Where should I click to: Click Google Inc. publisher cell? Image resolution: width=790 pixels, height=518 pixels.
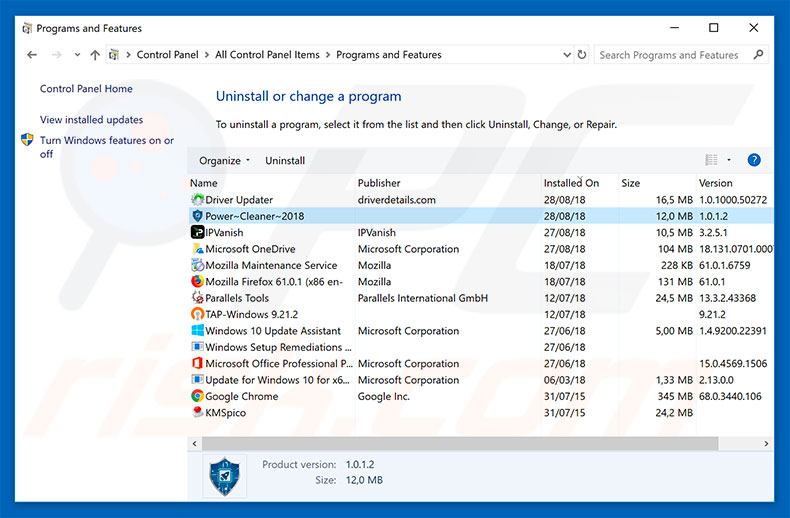[x=384, y=396]
